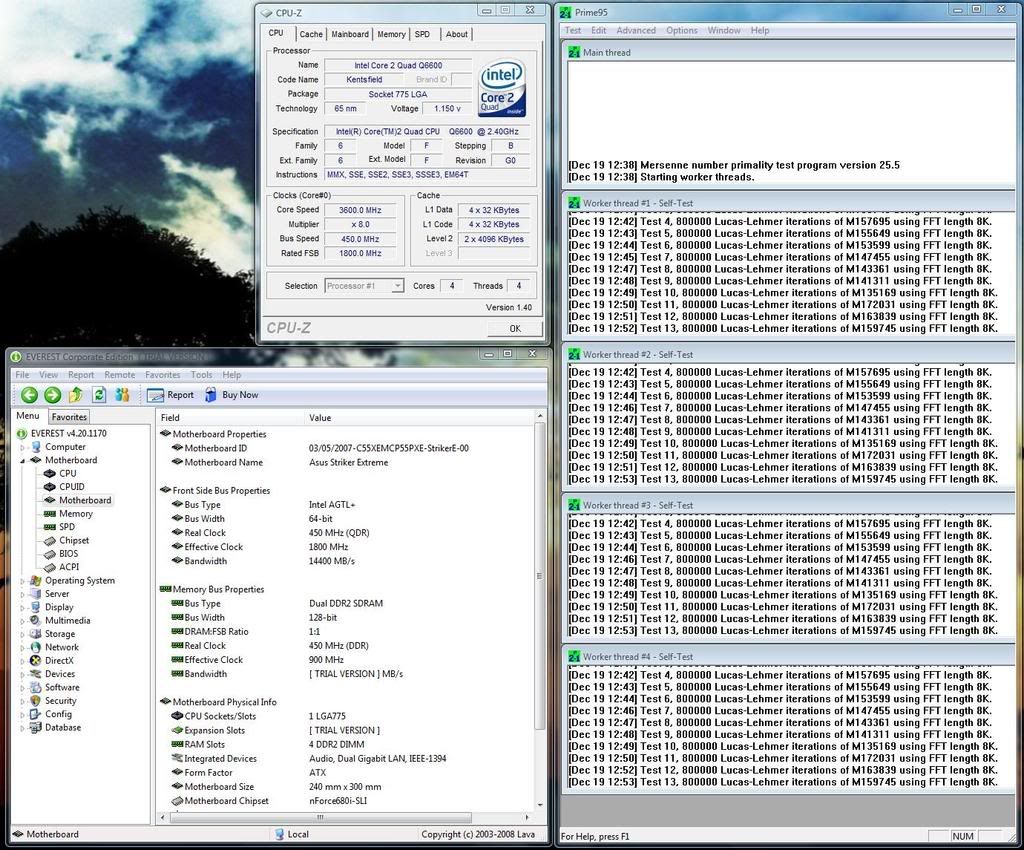Select the Memory item in EVEREST tree
The width and height of the screenshot is (1024, 850).
tap(68, 514)
